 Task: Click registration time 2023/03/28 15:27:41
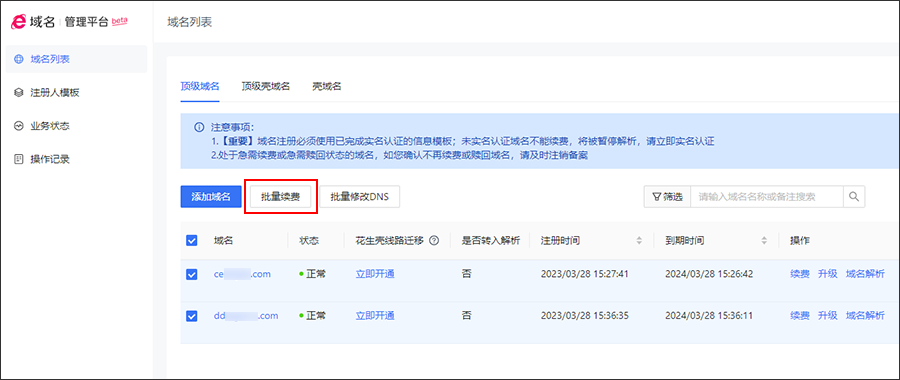click(x=584, y=274)
